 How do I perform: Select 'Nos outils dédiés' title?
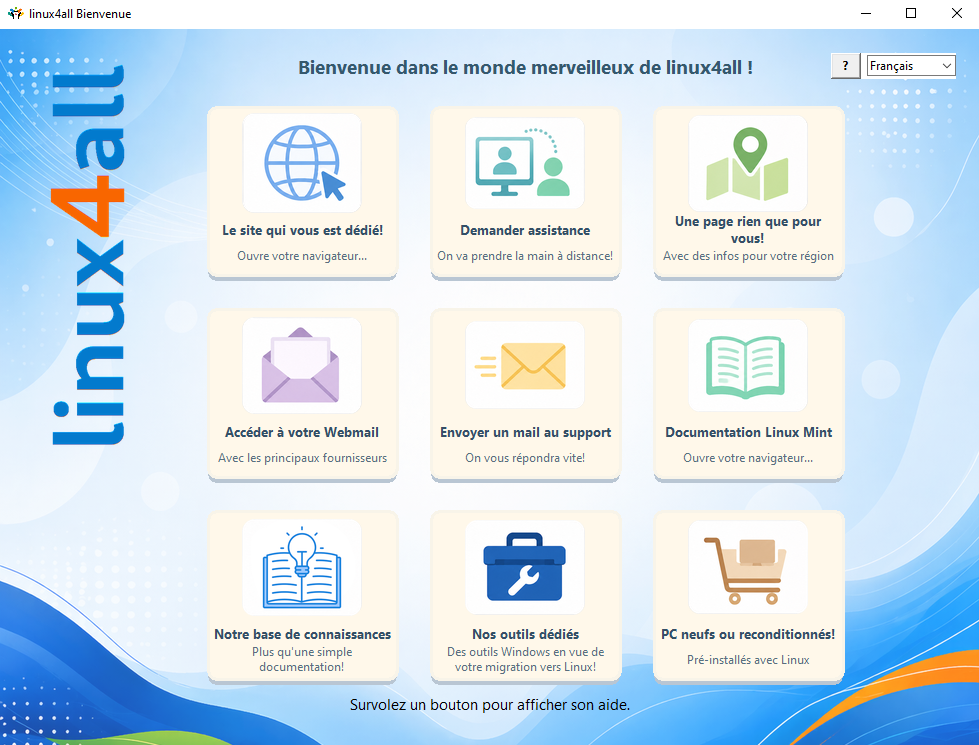pyautogui.click(x=525, y=634)
